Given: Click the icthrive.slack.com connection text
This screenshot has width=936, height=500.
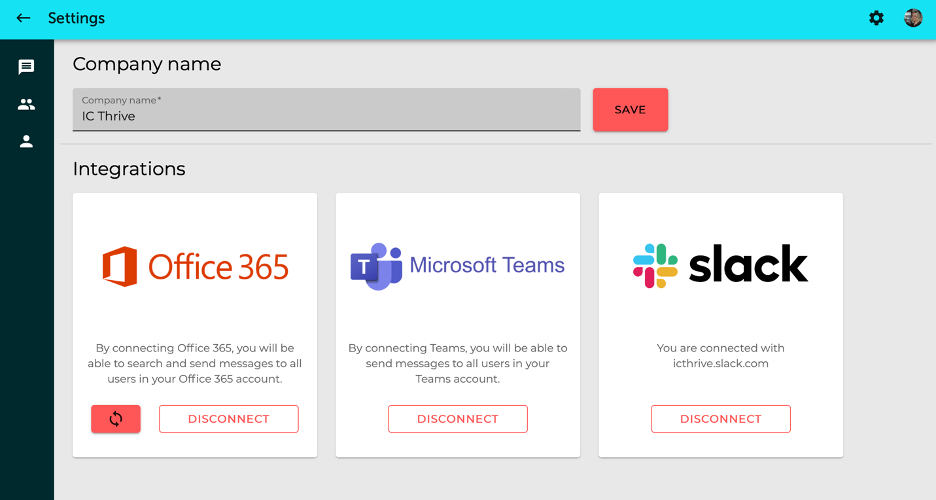Looking at the screenshot, I should click(721, 363).
